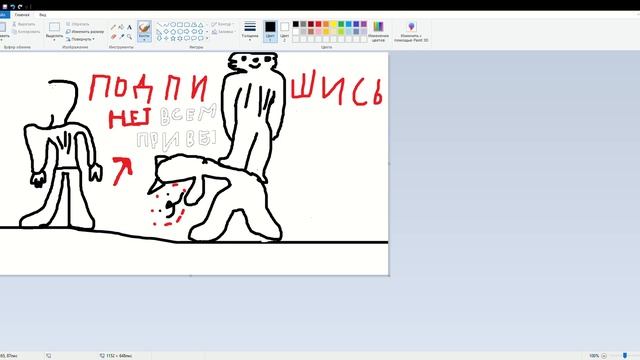Choose the green palette swatch

[x=341, y=24]
